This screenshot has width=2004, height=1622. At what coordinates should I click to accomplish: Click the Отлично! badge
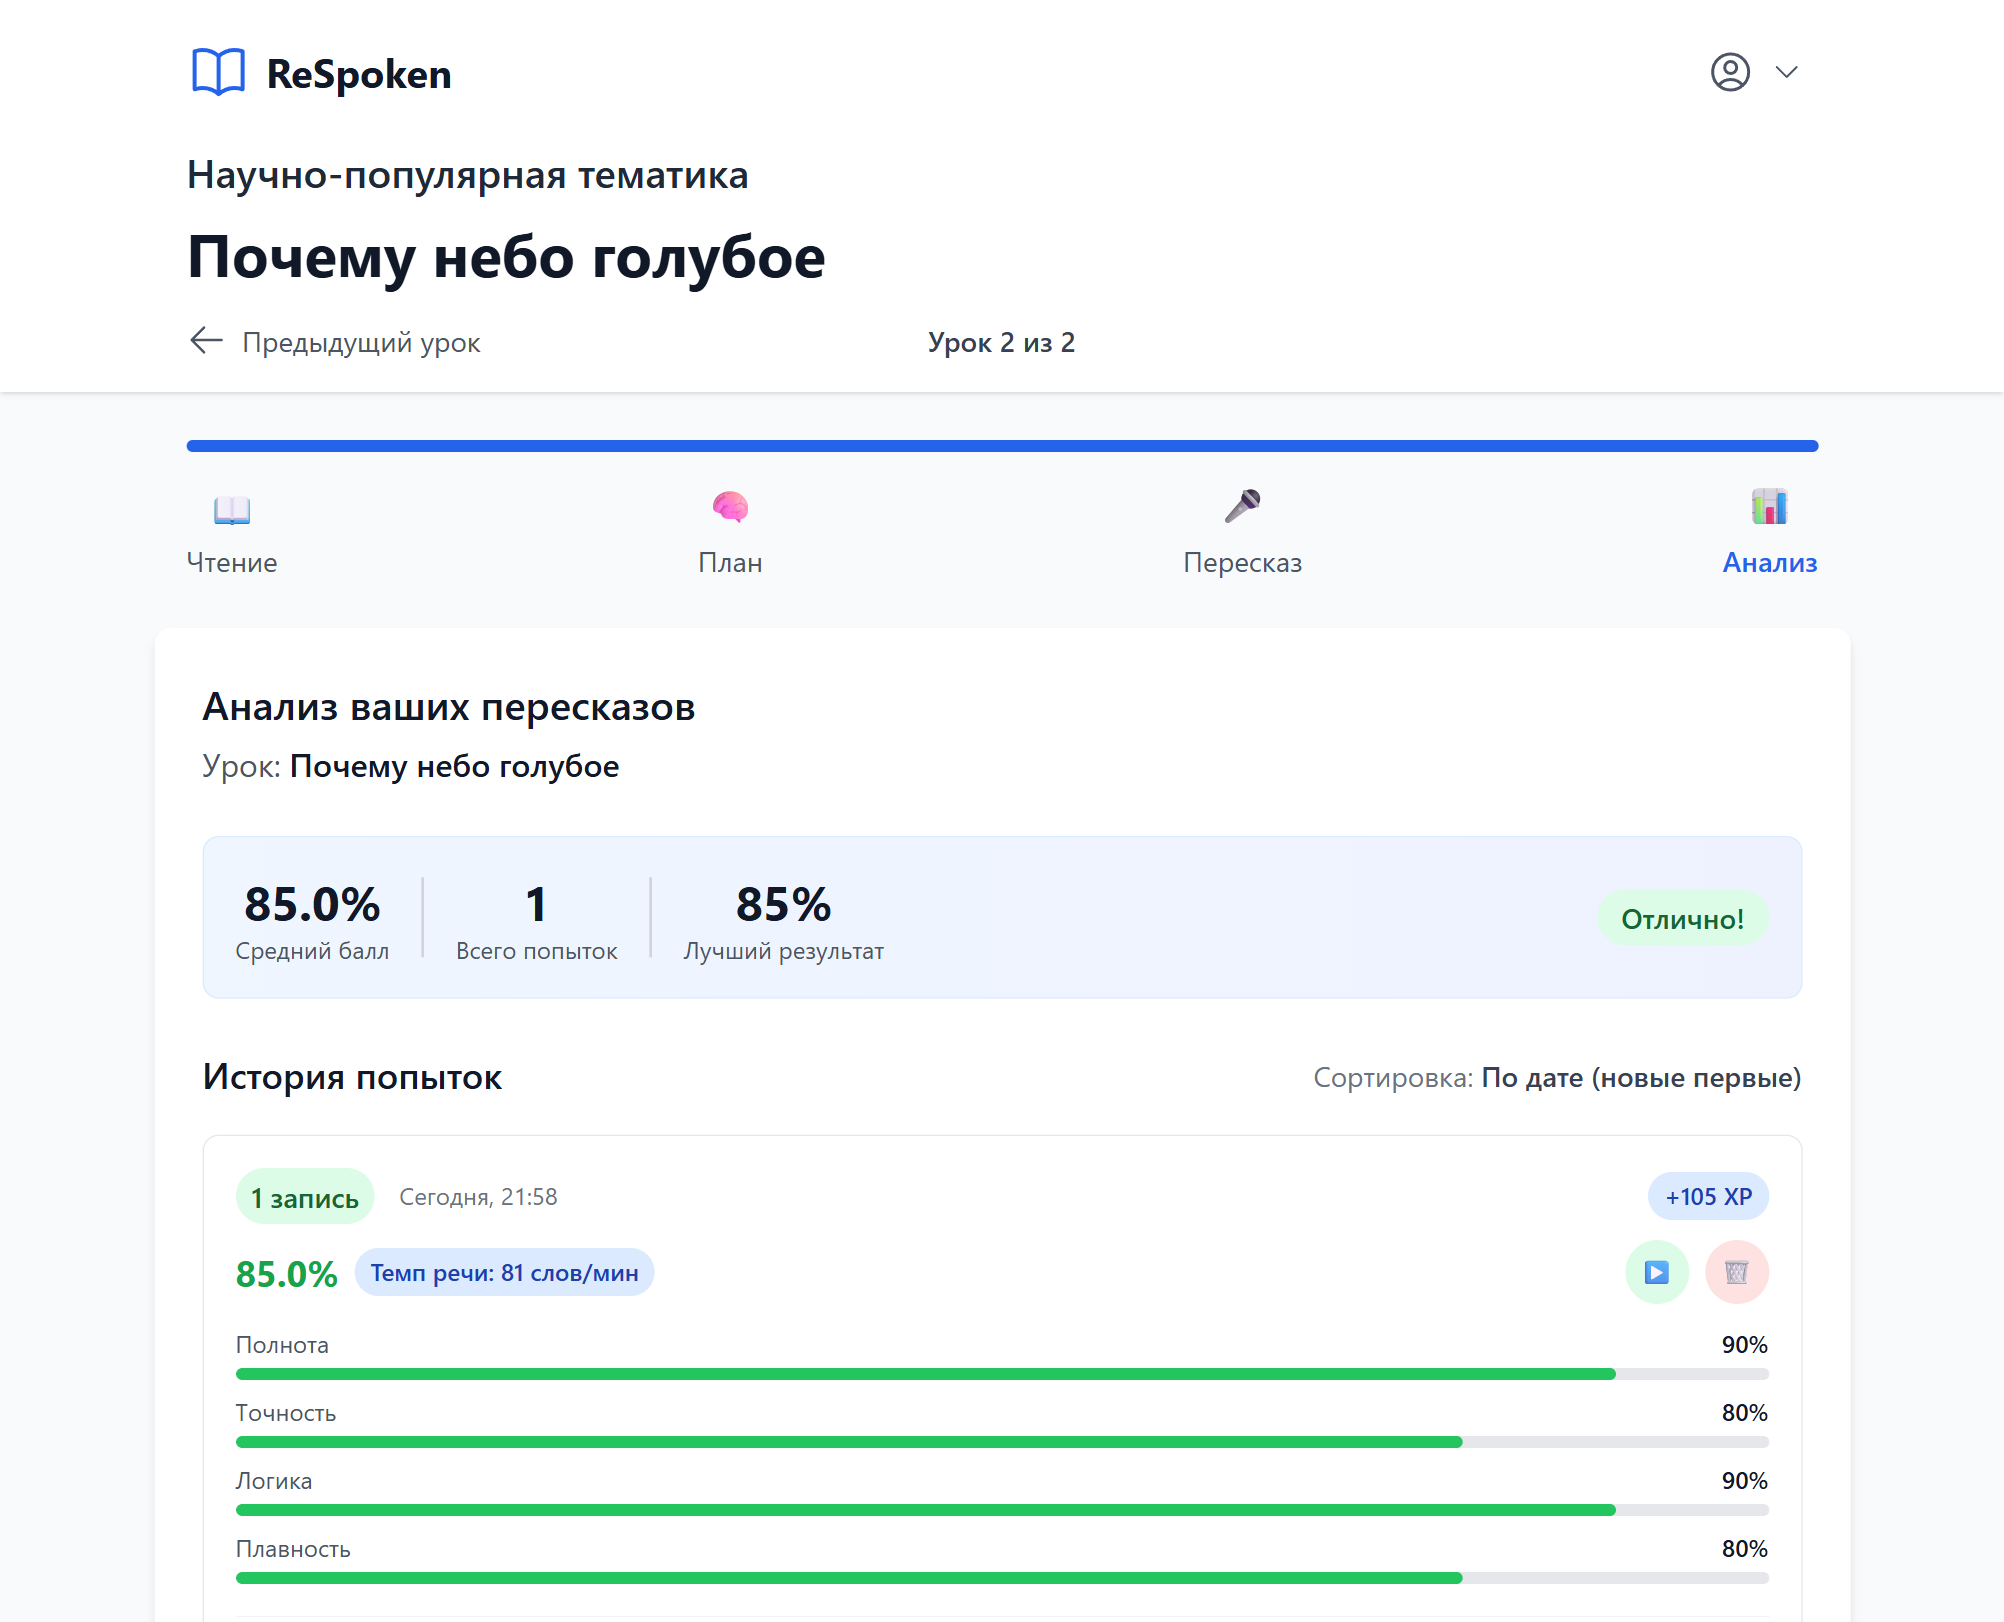click(x=1683, y=917)
